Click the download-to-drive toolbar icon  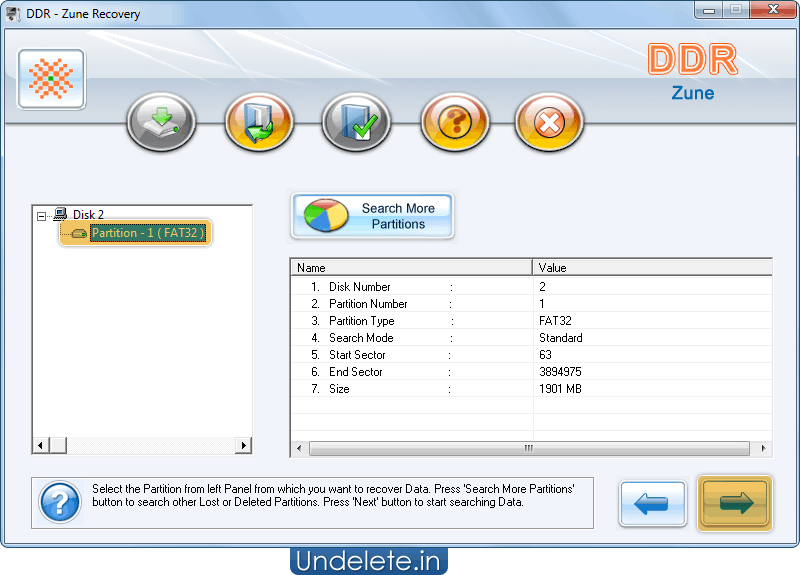pos(161,122)
